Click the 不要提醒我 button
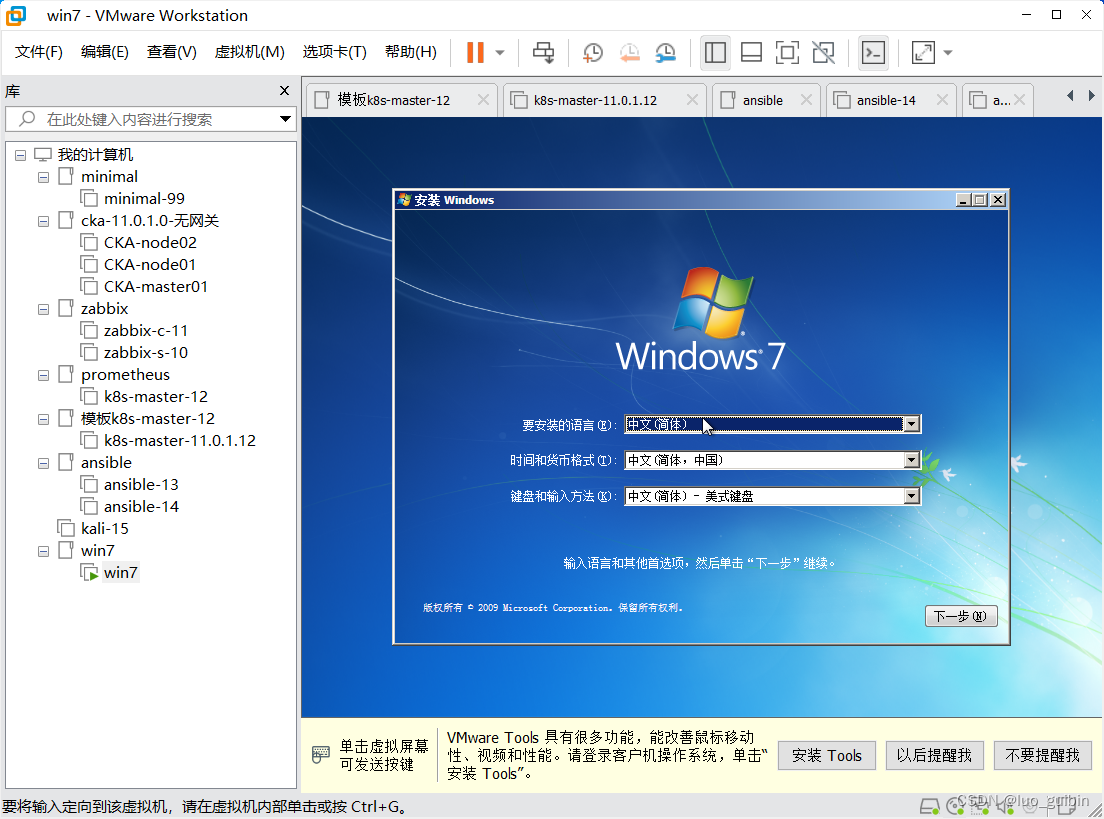Image resolution: width=1104 pixels, height=819 pixels. (1042, 756)
